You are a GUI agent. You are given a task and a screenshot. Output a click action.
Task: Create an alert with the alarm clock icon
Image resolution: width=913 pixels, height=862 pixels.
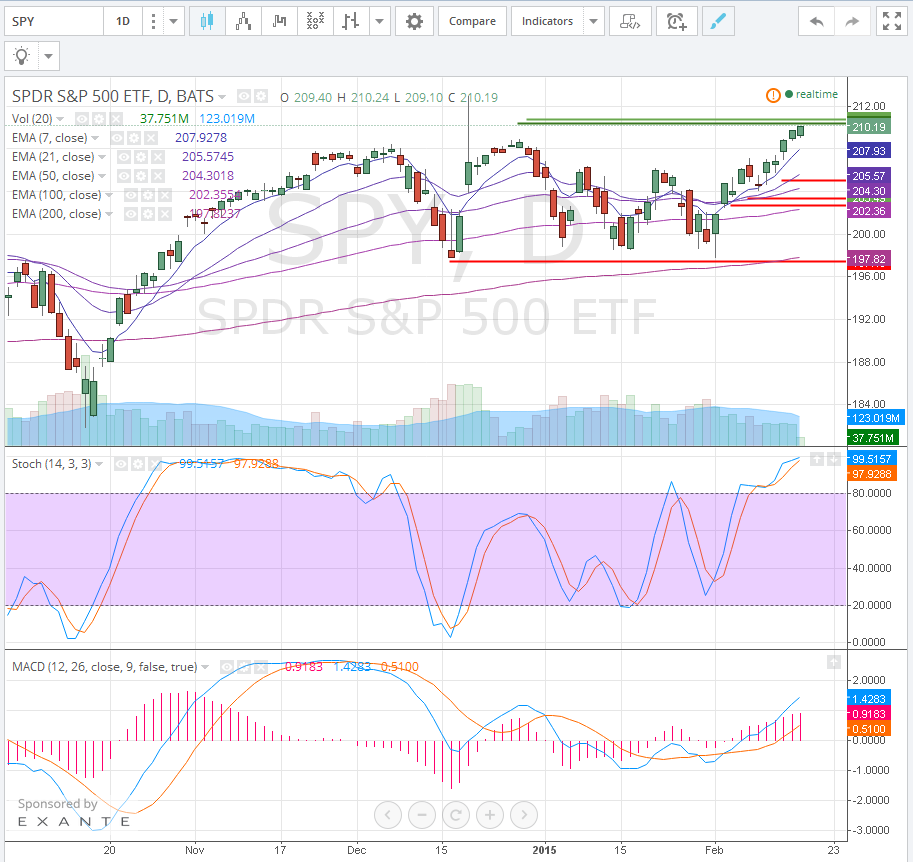pyautogui.click(x=677, y=22)
